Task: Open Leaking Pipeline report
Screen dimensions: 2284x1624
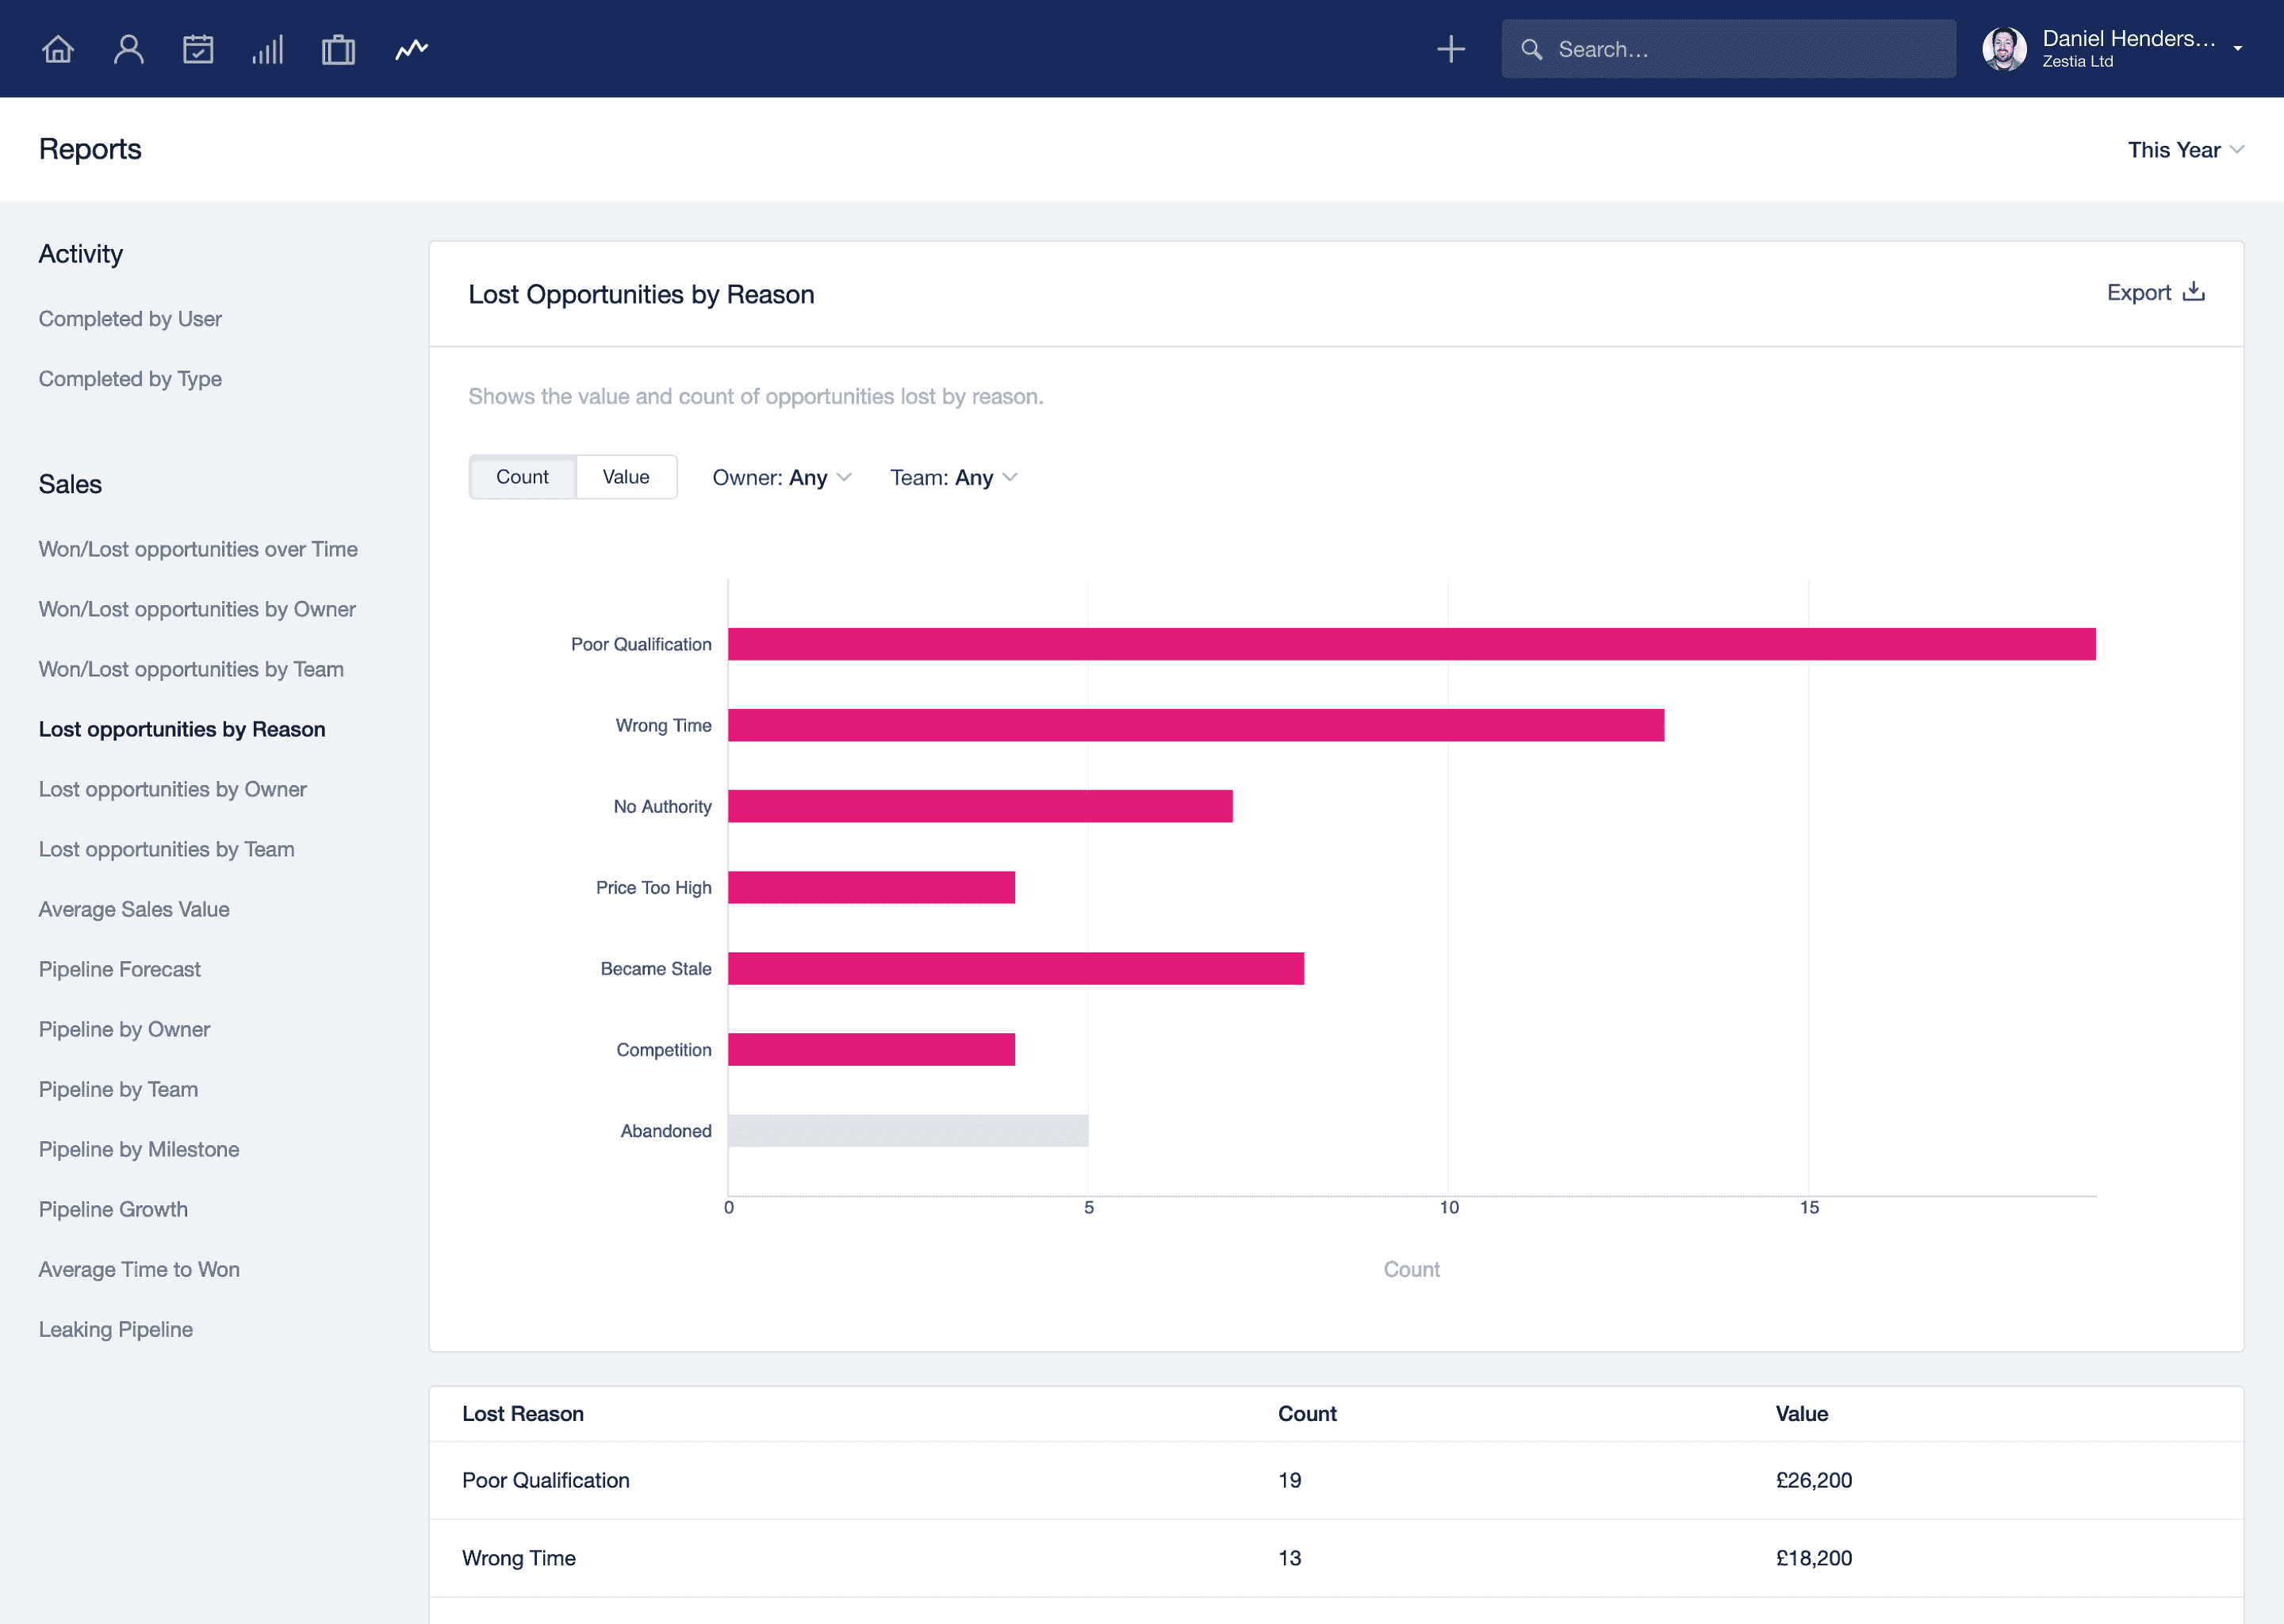Action: pos(115,1329)
